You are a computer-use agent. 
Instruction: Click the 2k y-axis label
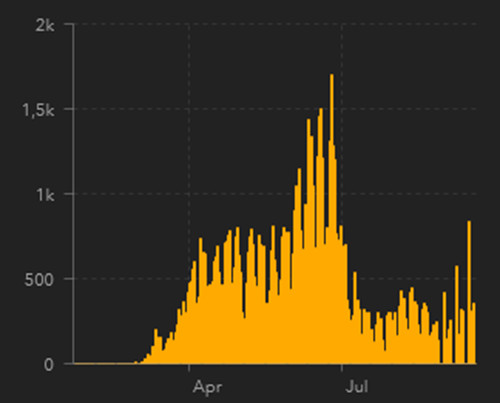[44, 25]
